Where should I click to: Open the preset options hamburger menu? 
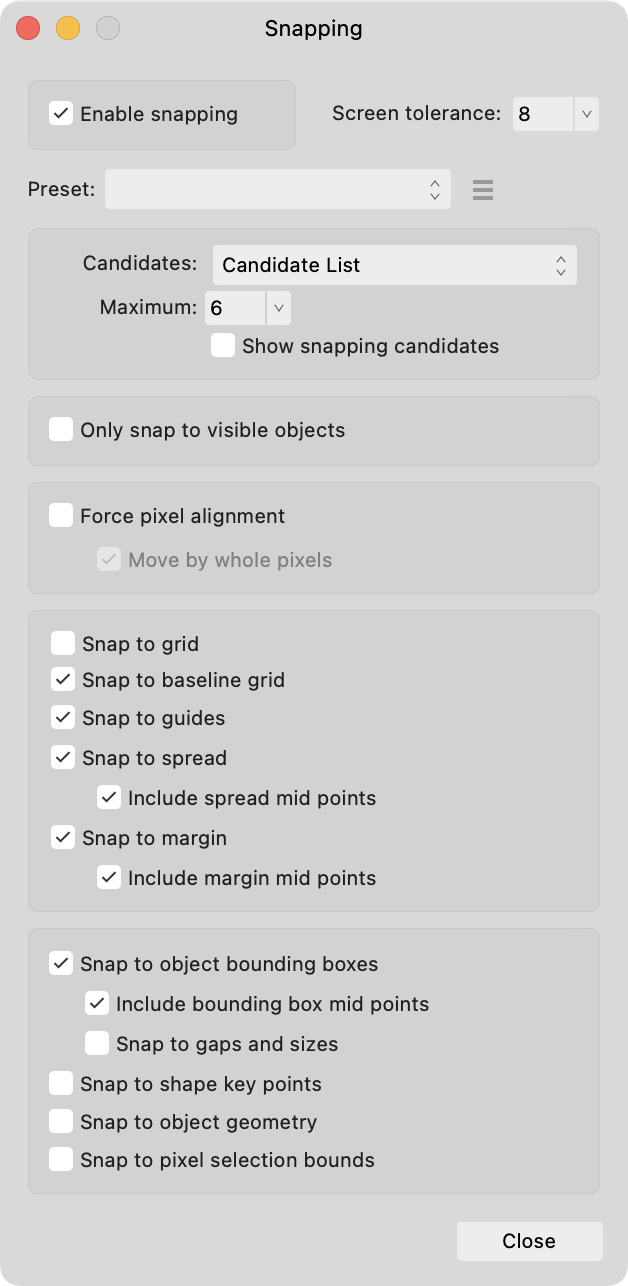(x=483, y=190)
